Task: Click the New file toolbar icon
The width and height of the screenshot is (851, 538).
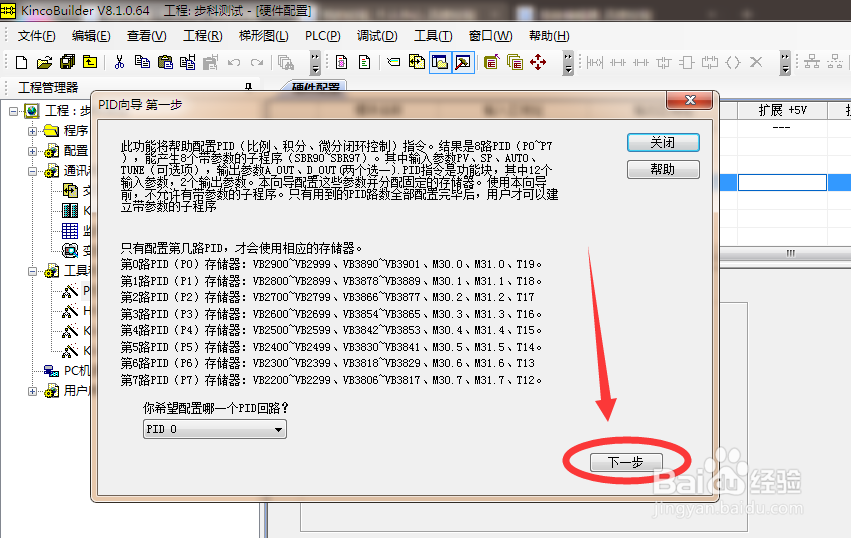Action: pos(21,62)
